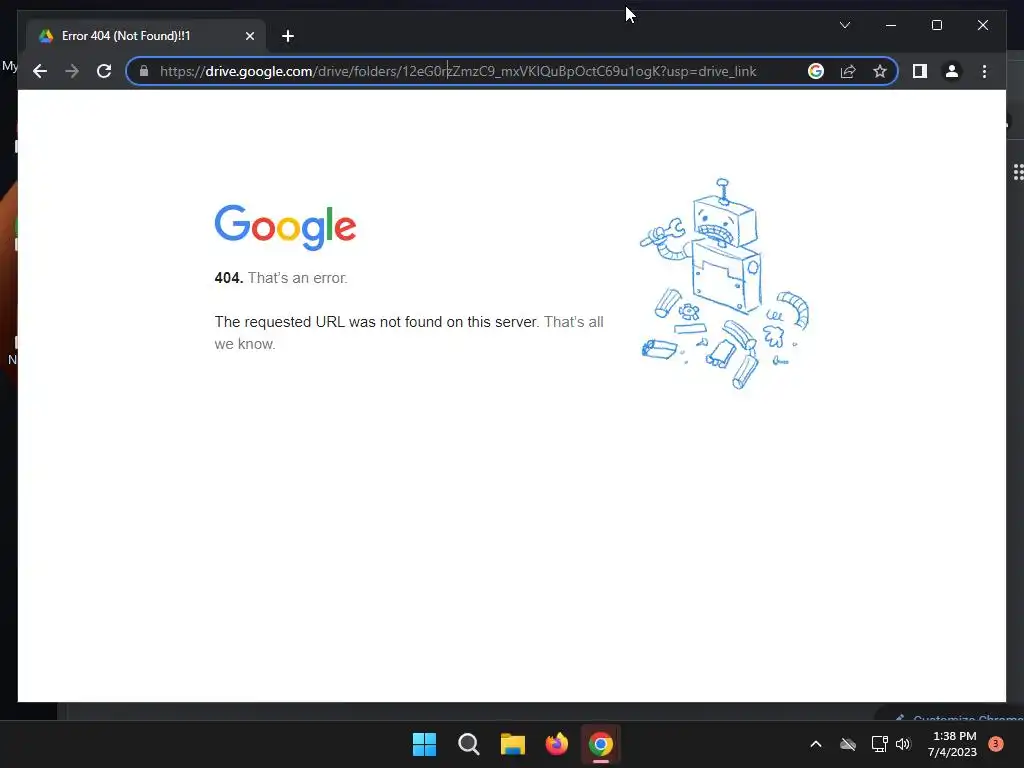The width and height of the screenshot is (1024, 768).
Task: Open the tab search chevron dropdown
Action: (844, 25)
